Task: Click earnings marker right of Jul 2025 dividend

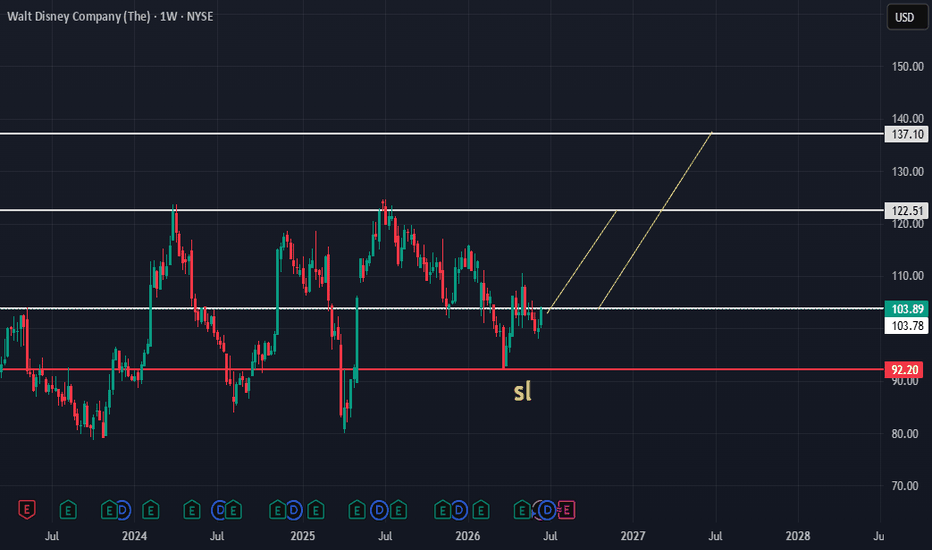Action: (398, 510)
